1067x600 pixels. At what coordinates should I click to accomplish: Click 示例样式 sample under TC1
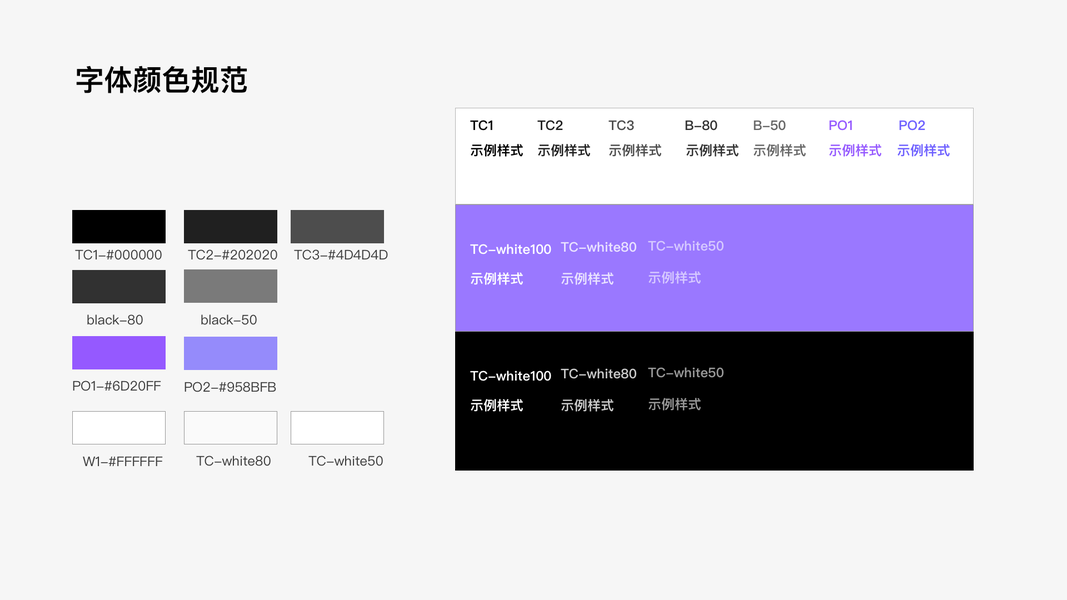[496, 150]
